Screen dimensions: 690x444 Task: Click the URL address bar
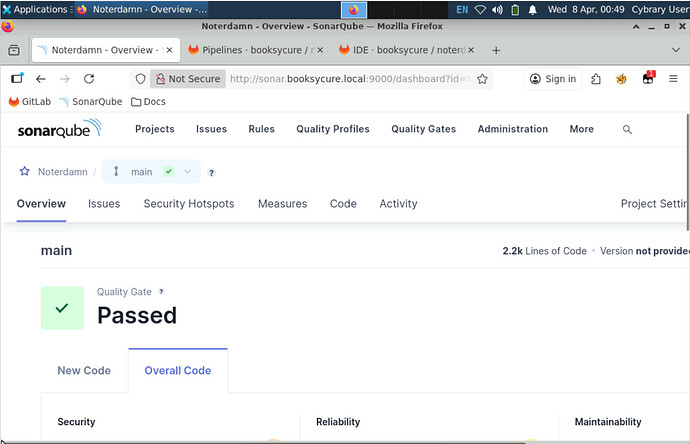tap(350, 79)
